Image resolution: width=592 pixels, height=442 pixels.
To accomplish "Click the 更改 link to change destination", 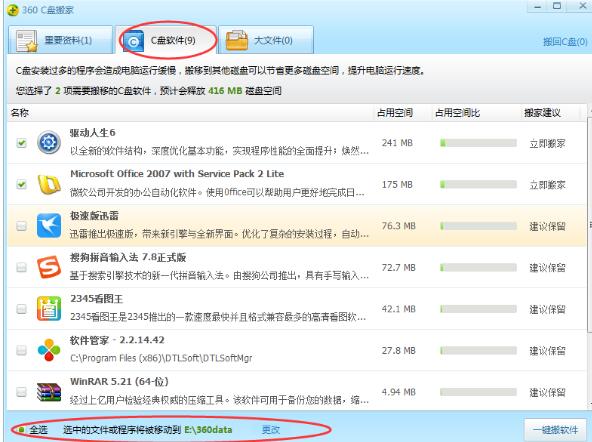I will pyautogui.click(x=271, y=430).
